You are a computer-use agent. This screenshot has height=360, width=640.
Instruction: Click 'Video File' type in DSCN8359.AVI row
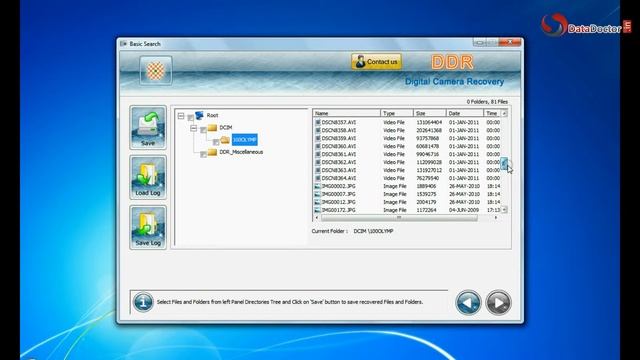click(x=394, y=138)
